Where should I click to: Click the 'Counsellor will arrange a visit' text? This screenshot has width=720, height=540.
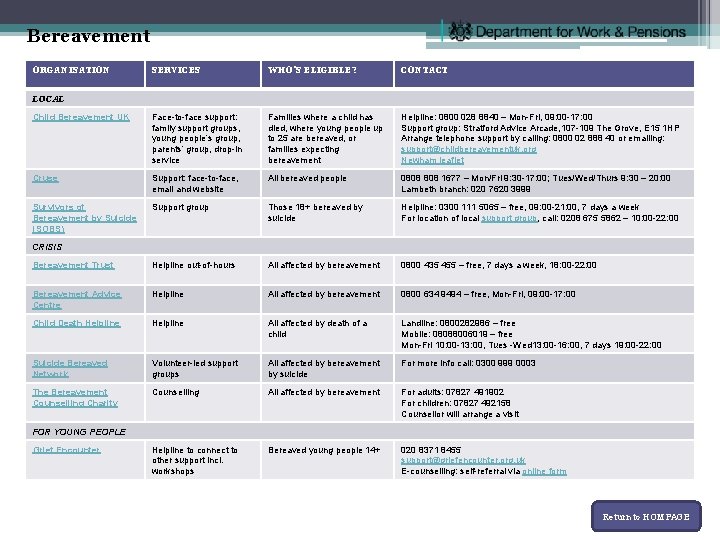point(460,414)
